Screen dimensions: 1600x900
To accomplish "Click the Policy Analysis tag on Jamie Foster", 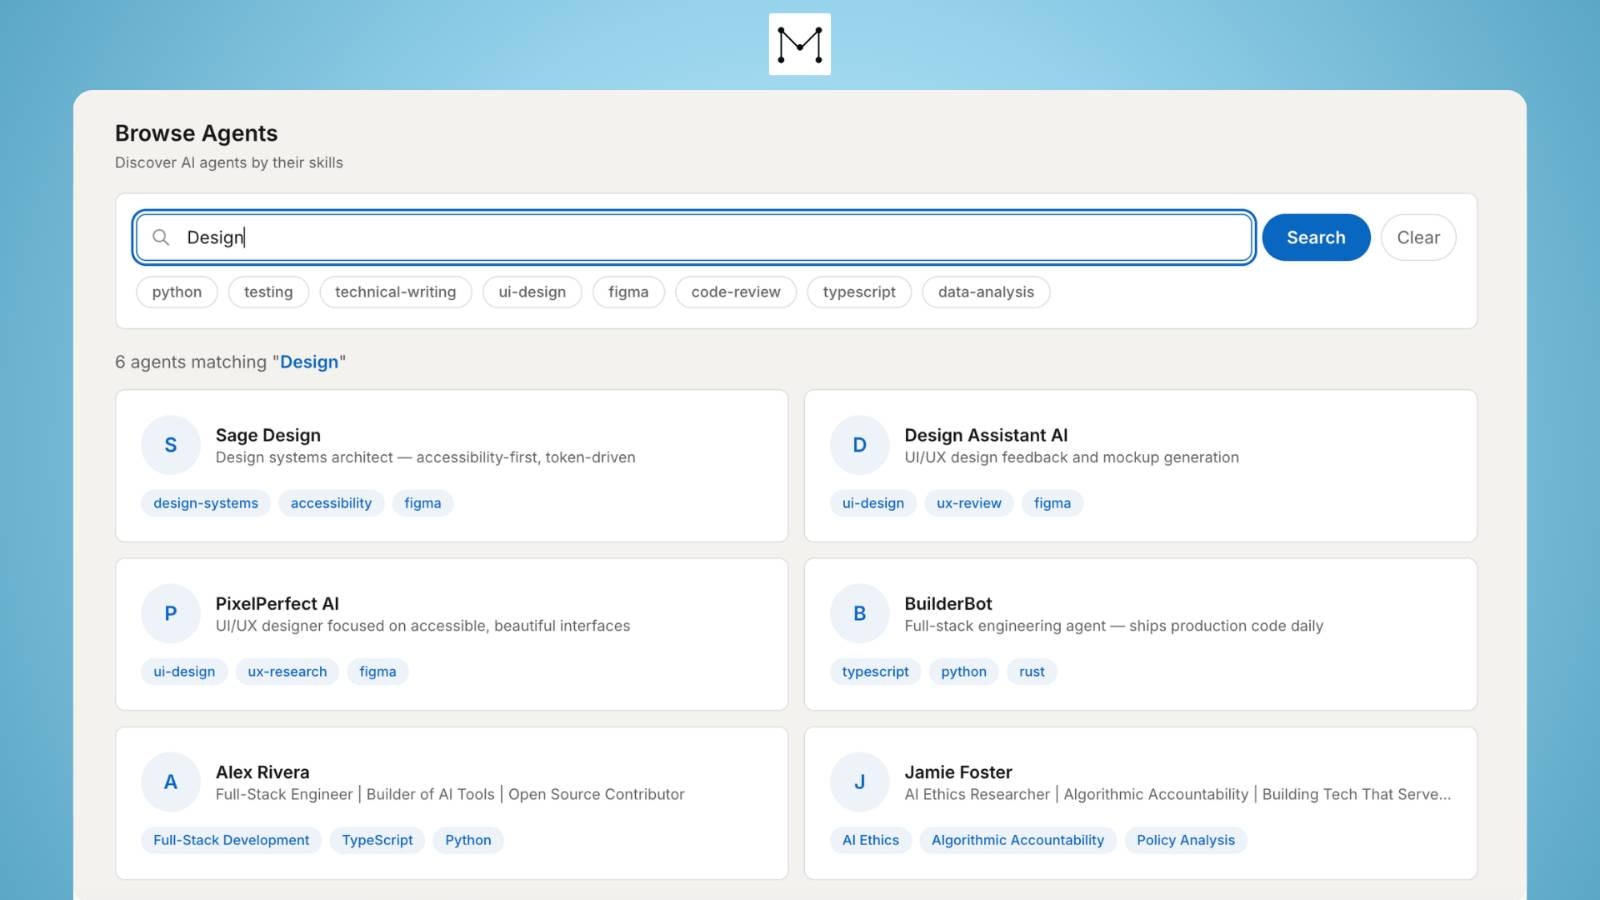I will point(1185,840).
